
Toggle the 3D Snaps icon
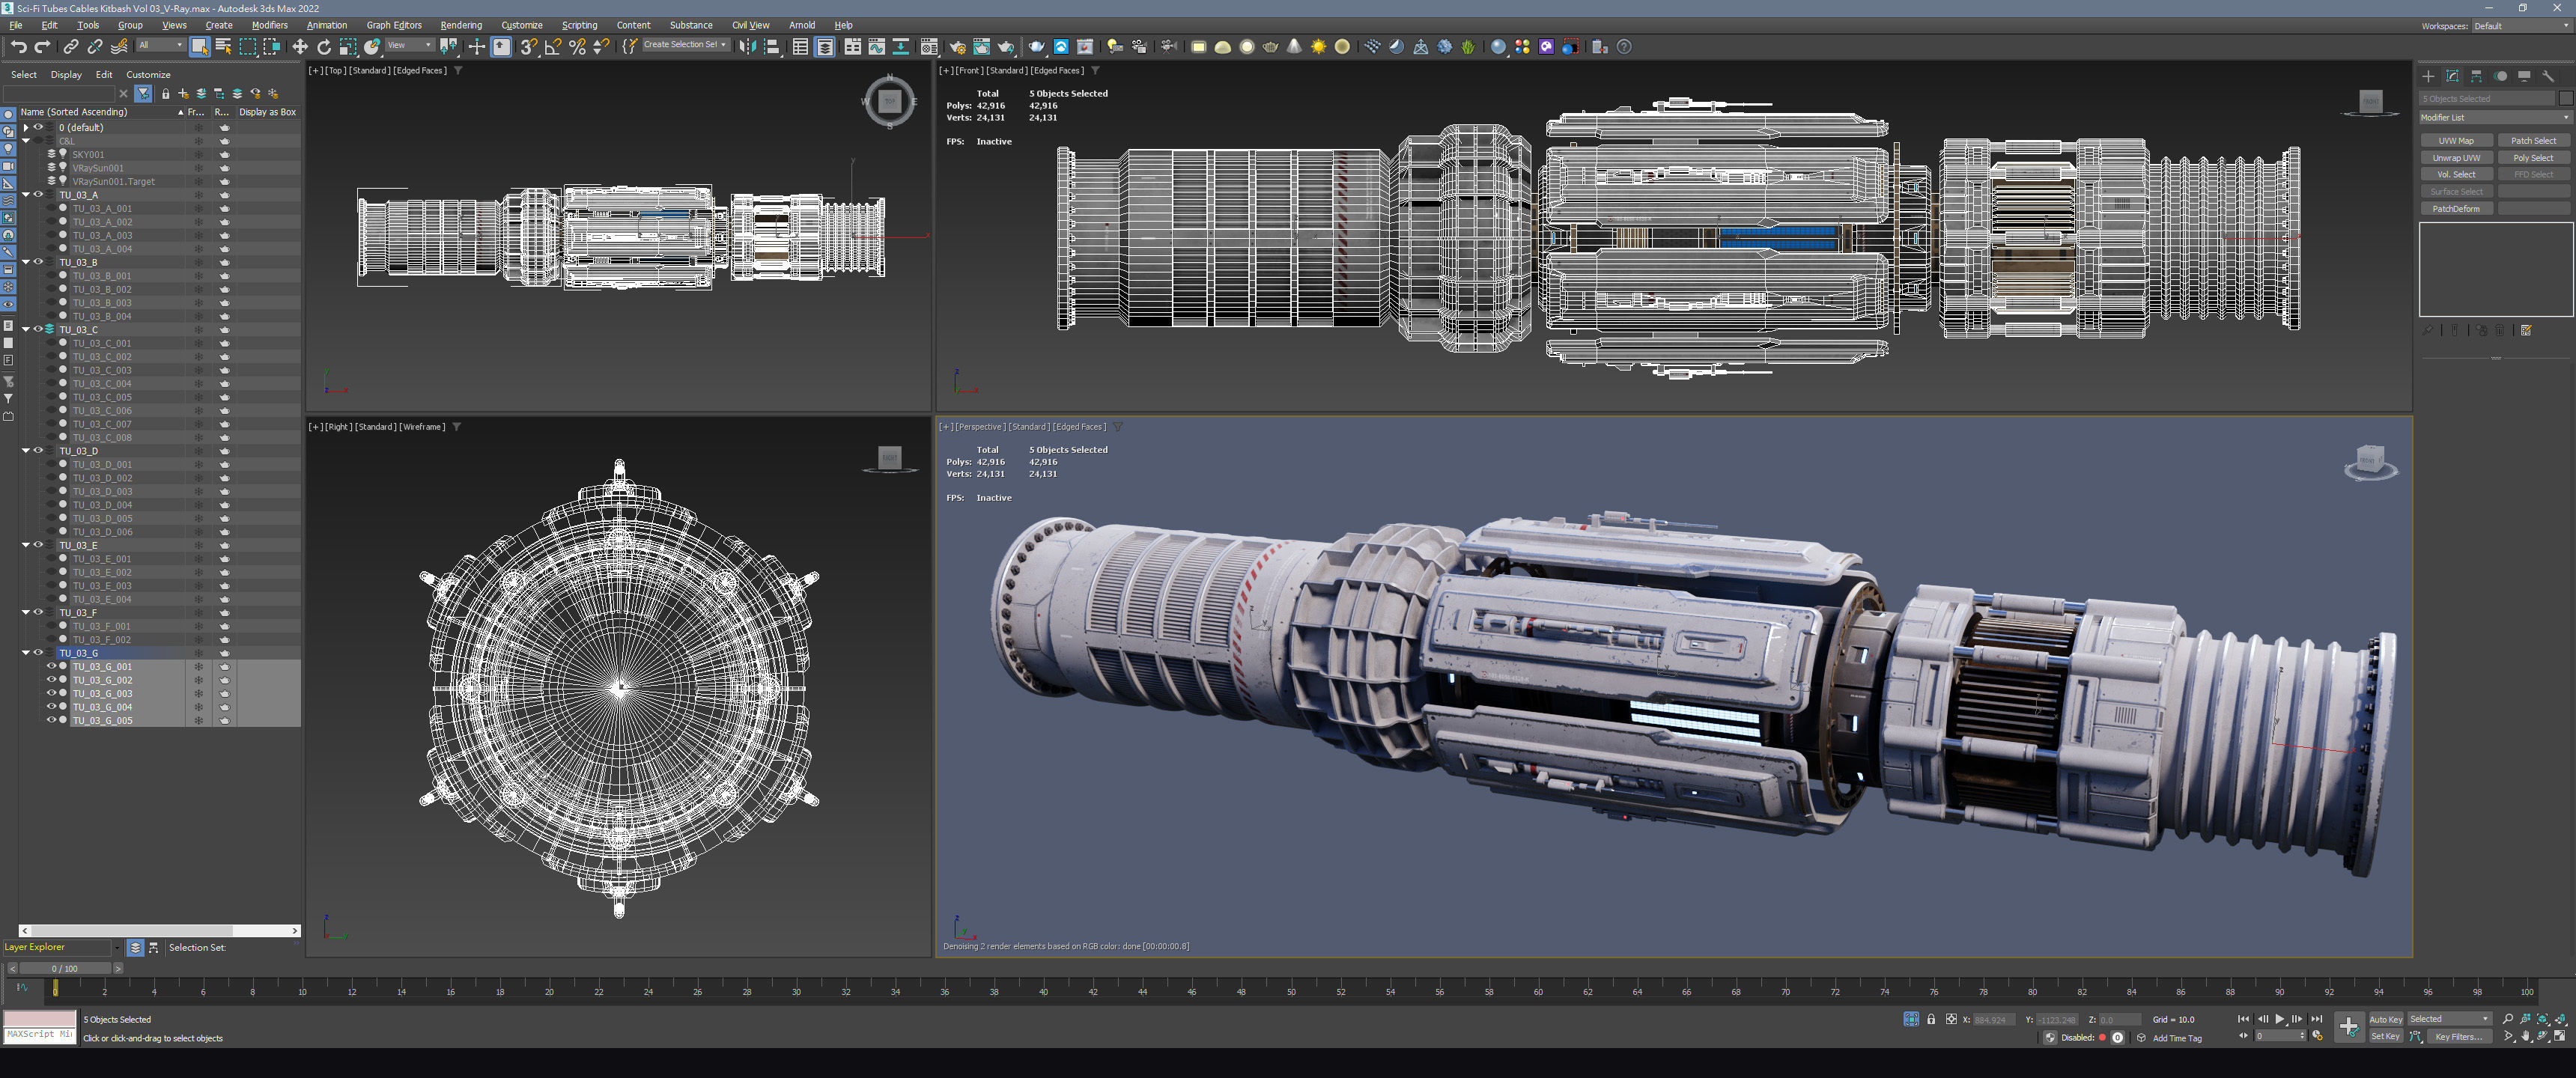coord(529,47)
